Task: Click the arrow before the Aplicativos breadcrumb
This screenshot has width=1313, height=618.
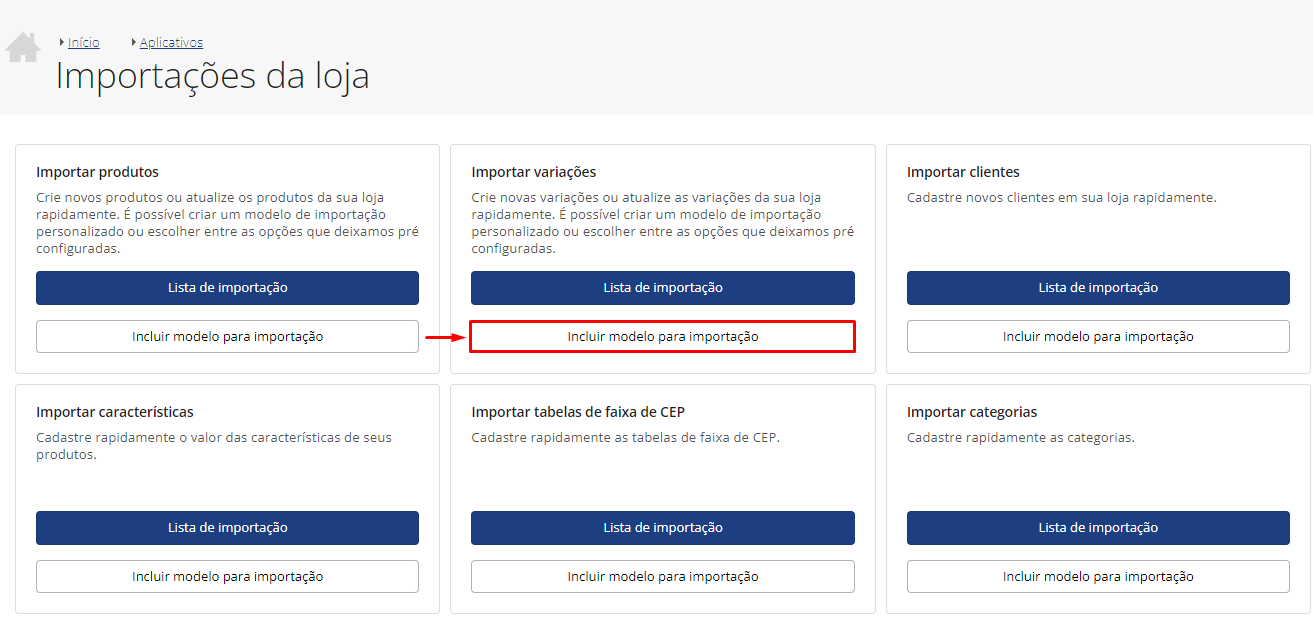Action: tap(134, 42)
